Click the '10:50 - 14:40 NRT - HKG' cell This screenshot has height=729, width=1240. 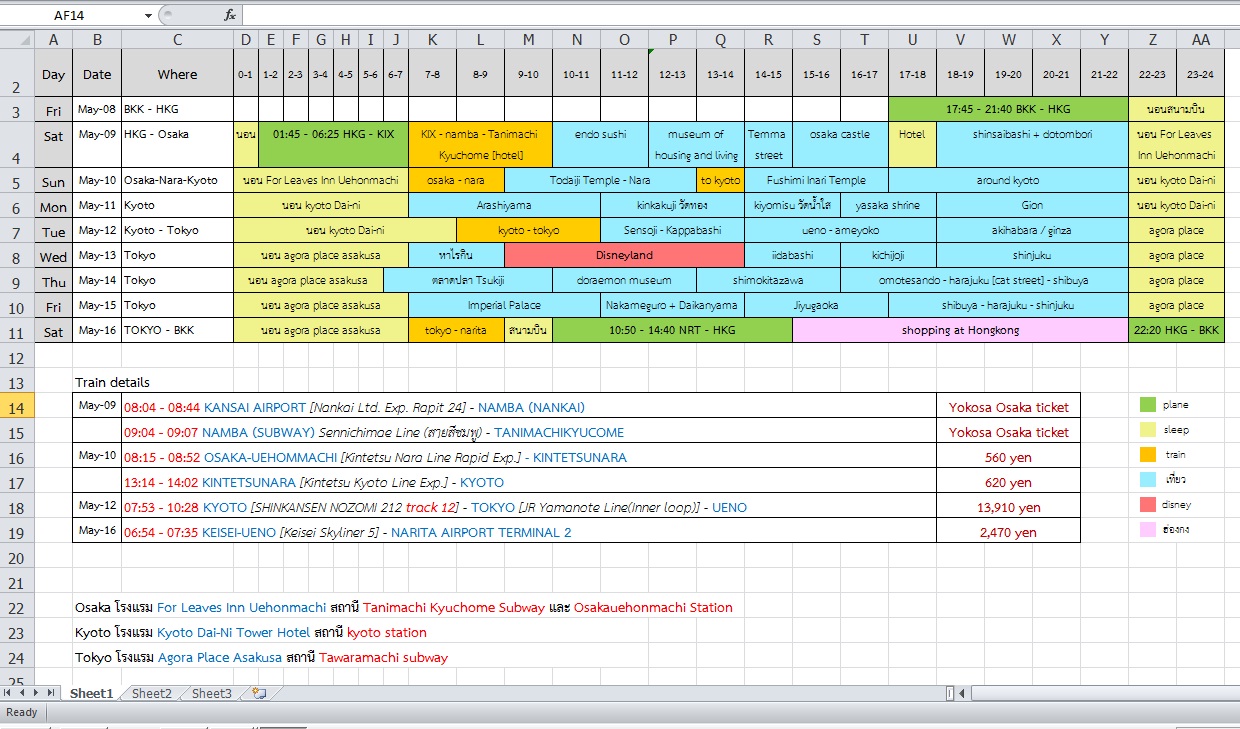[672, 330]
